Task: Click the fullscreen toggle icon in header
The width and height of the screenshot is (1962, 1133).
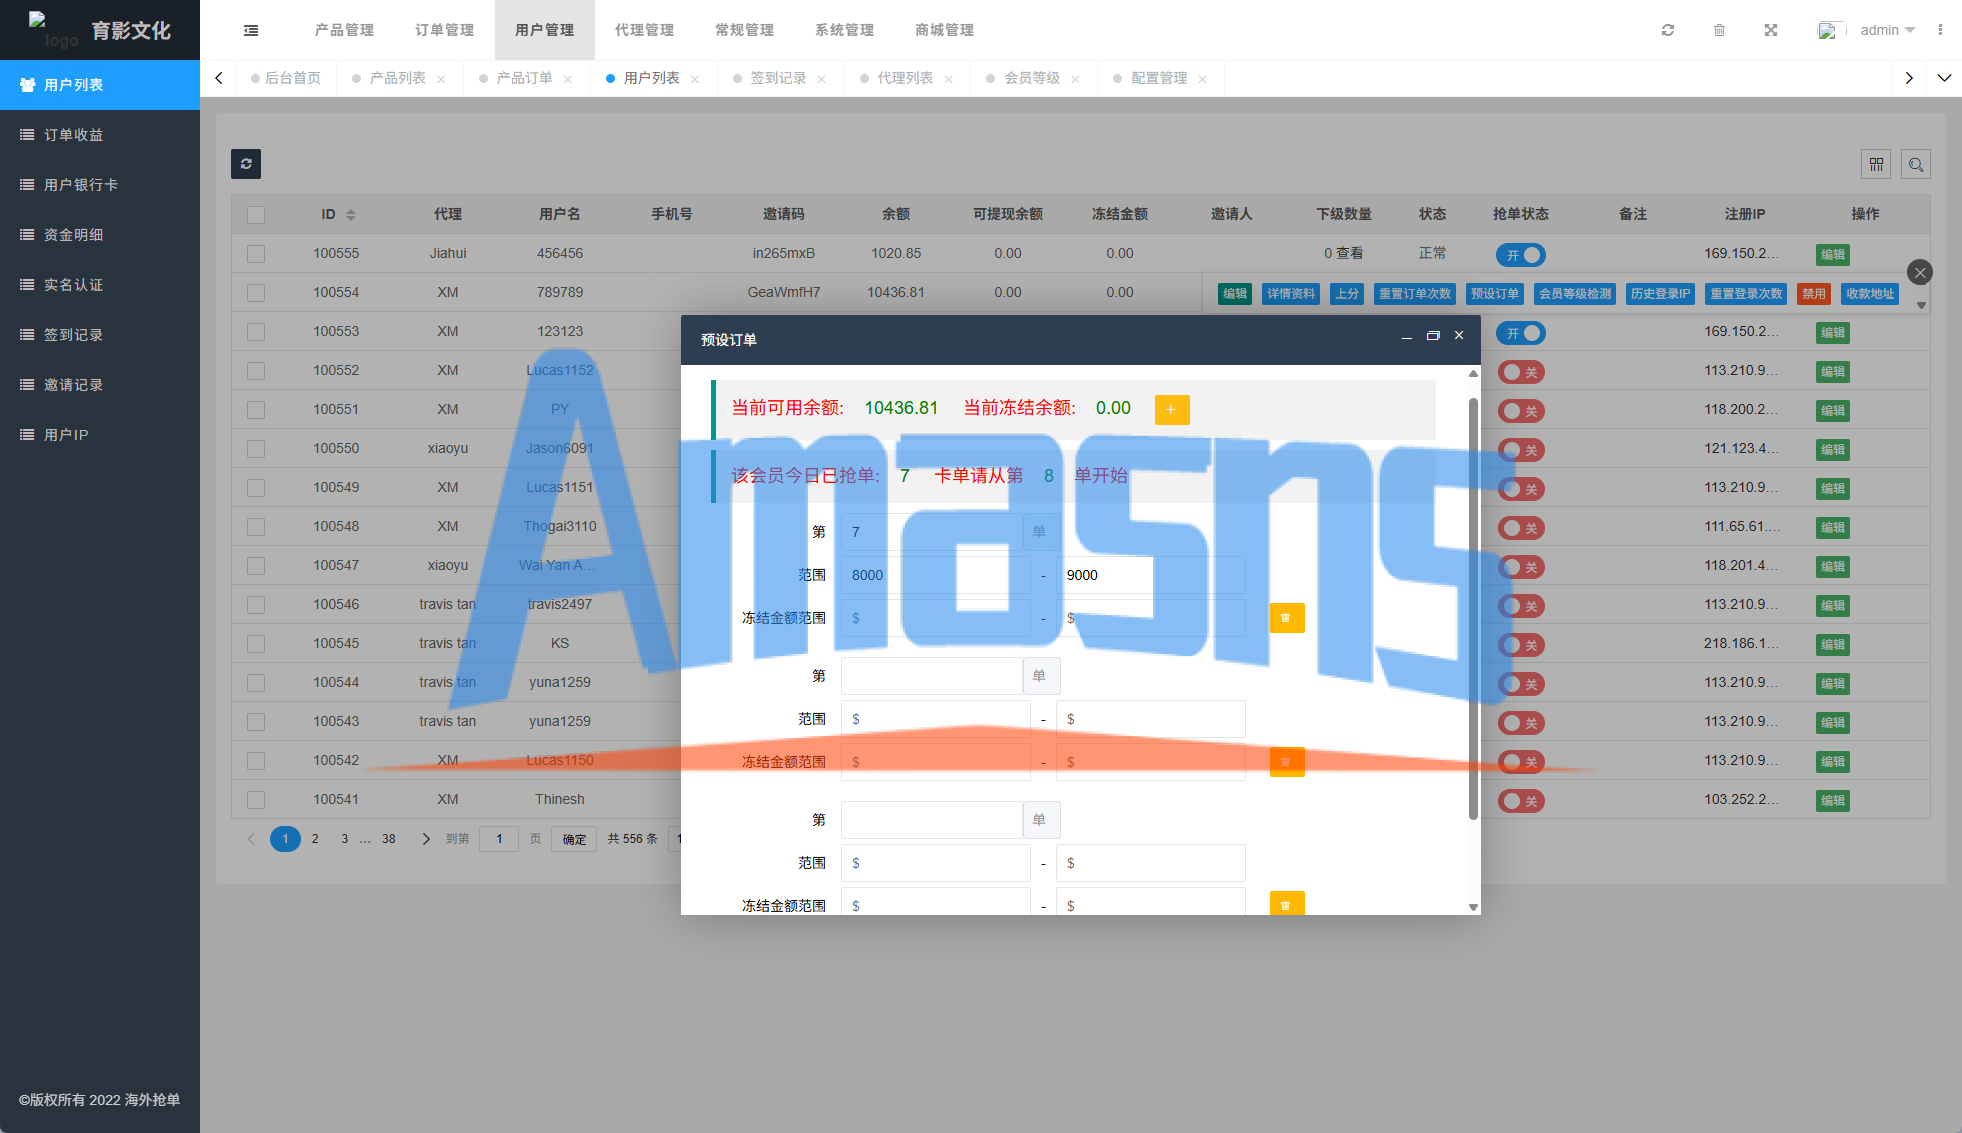Action: tap(1771, 30)
